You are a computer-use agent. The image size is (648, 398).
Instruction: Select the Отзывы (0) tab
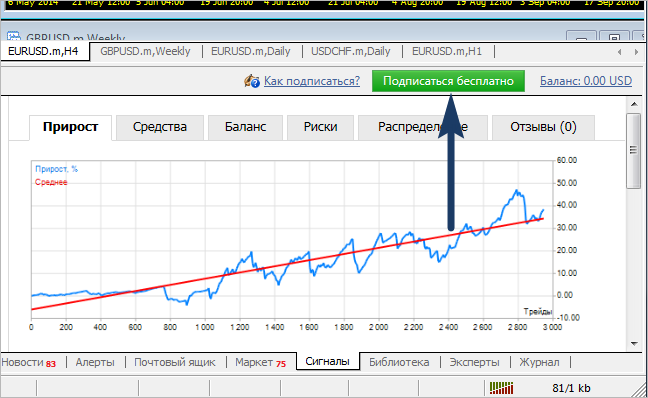coord(543,127)
